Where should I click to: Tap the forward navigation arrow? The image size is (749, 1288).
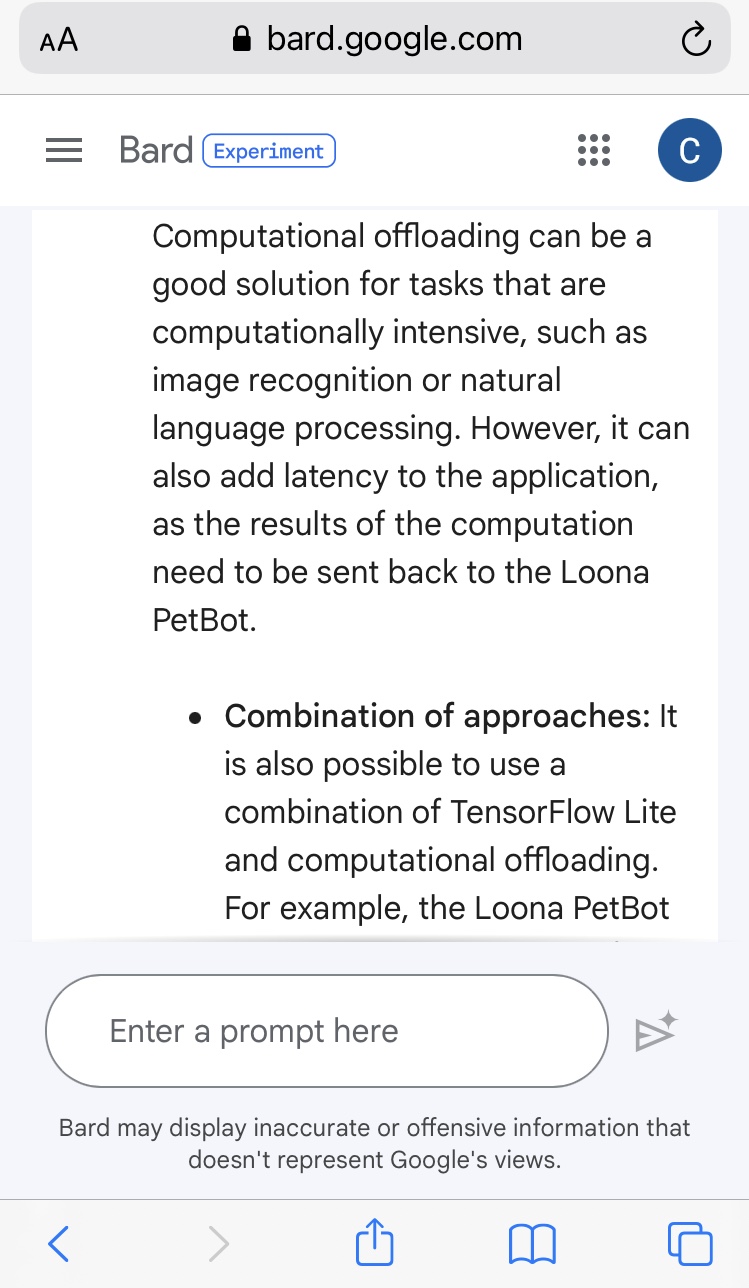click(218, 1243)
